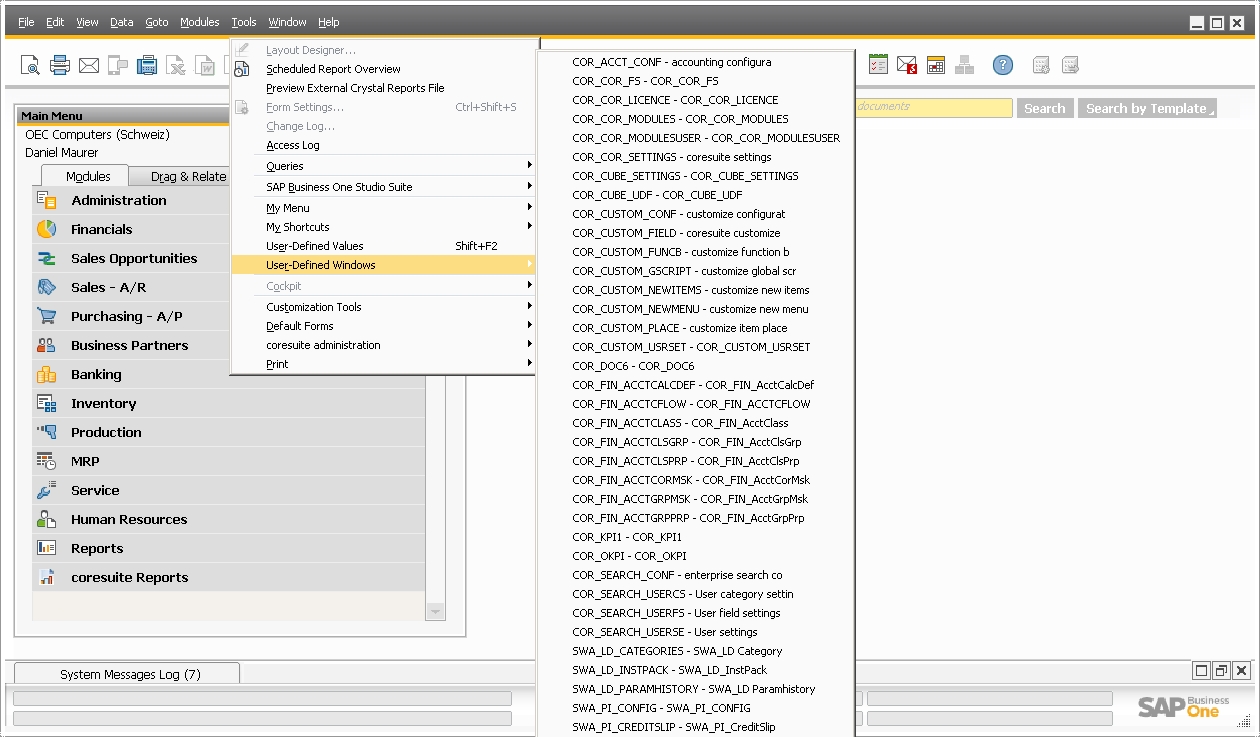Click the Print Preview toolbar icon
Image resolution: width=1260 pixels, height=737 pixels.
point(30,65)
